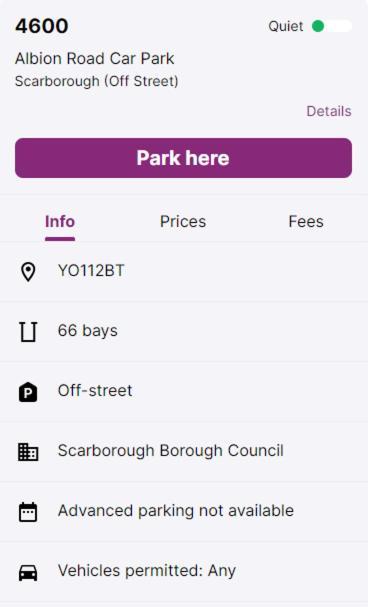This screenshot has width=374, height=607.
Task: Click Scarborough Borough Council operator row
Action: pyautogui.click(x=184, y=452)
